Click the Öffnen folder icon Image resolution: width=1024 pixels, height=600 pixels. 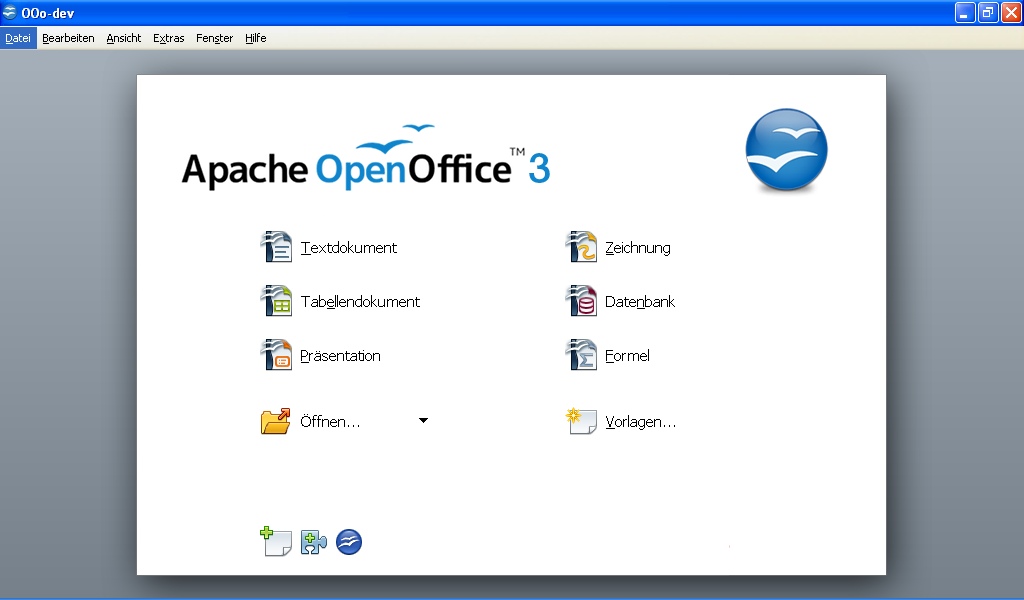tap(276, 421)
